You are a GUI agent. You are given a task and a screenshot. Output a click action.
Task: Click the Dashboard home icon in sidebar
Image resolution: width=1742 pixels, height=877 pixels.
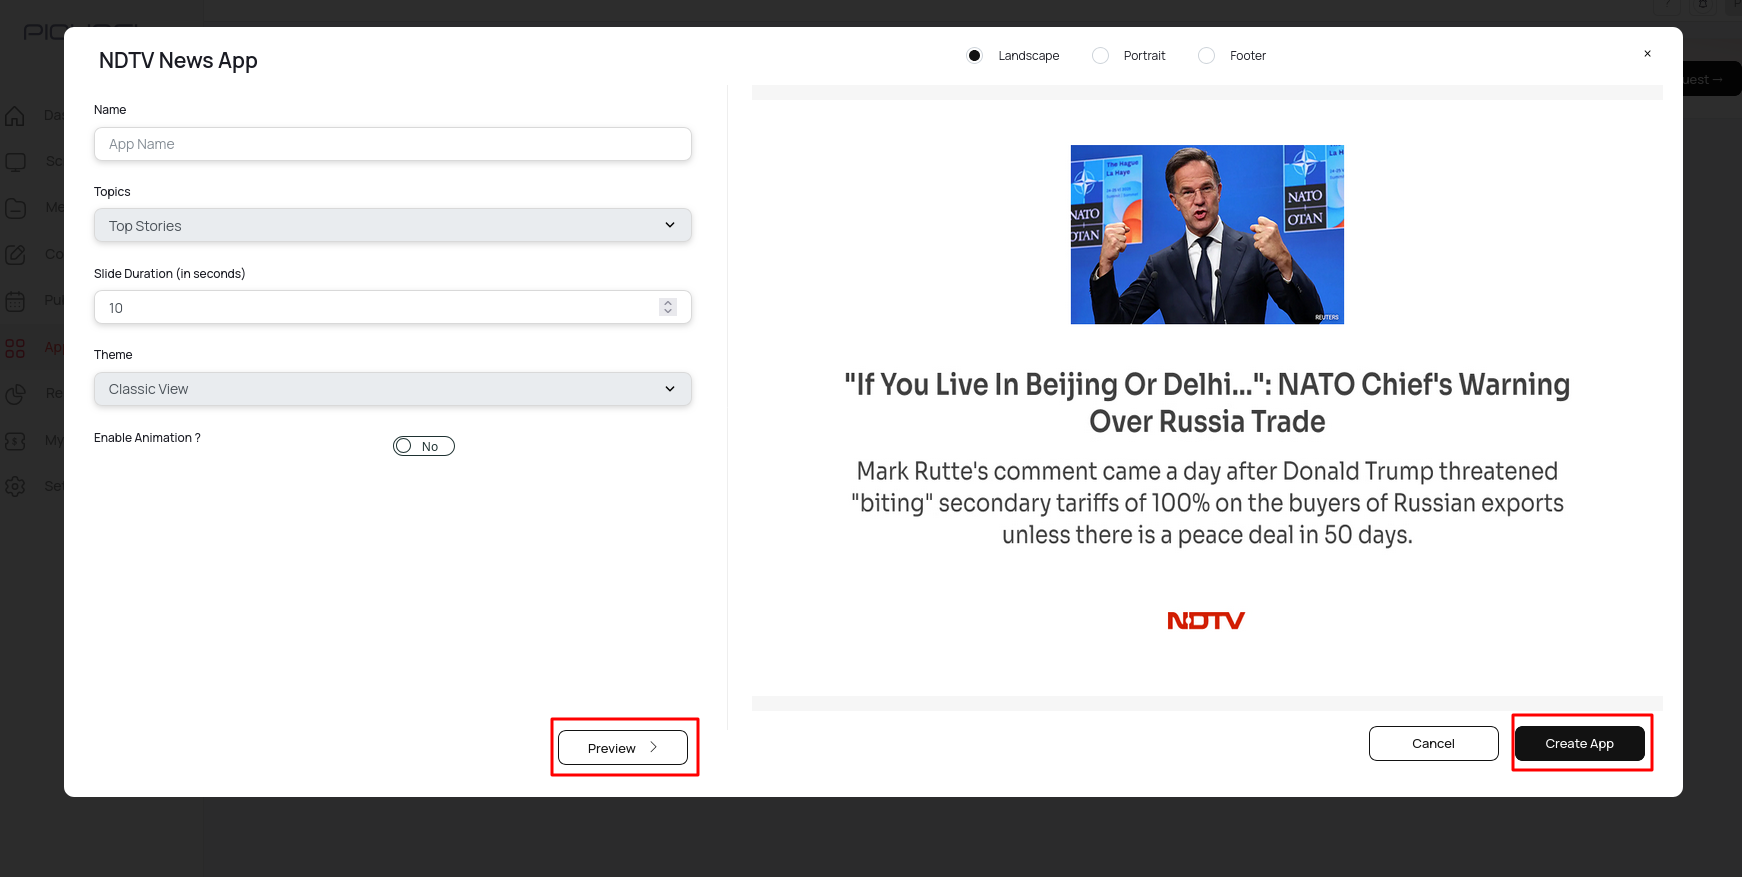15,116
